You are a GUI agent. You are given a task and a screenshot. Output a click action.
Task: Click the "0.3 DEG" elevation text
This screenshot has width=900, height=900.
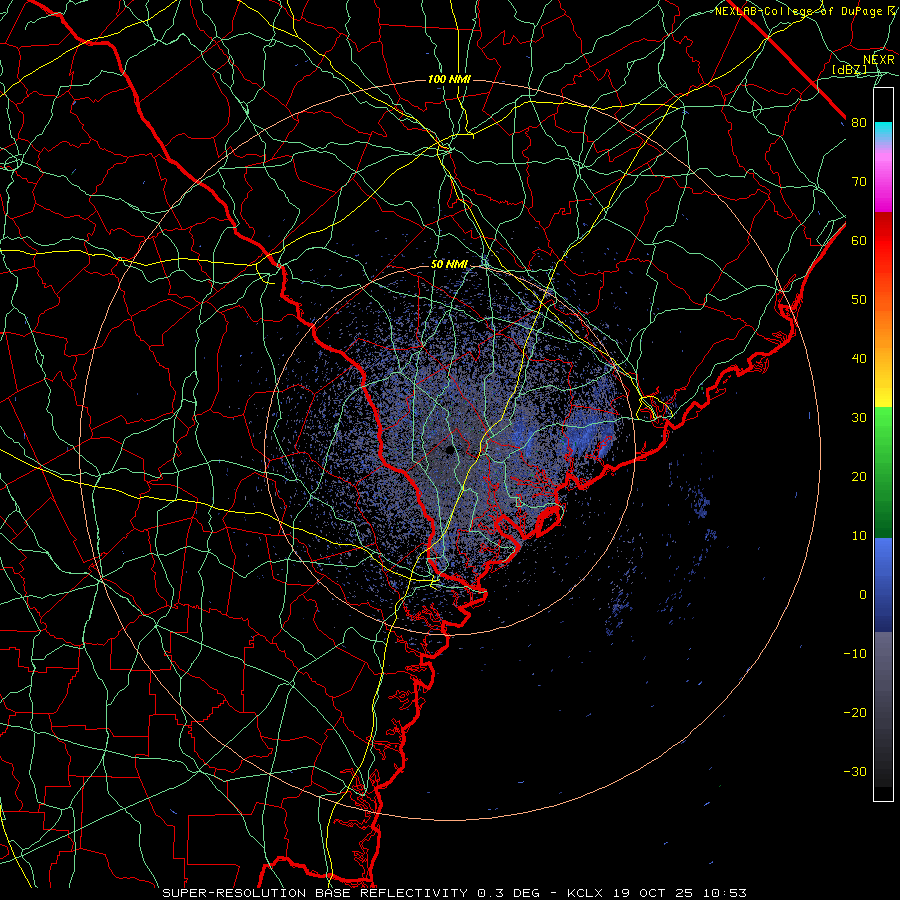(x=508, y=893)
